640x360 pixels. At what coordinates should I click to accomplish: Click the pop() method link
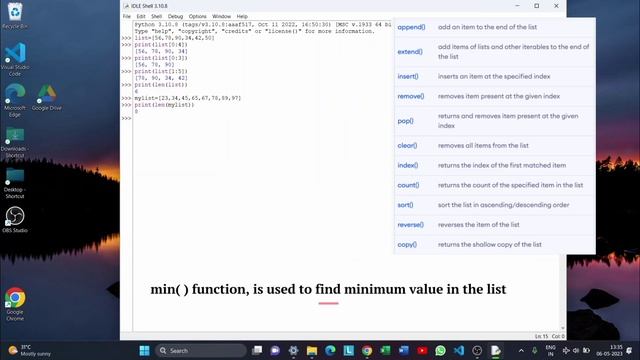(405, 121)
